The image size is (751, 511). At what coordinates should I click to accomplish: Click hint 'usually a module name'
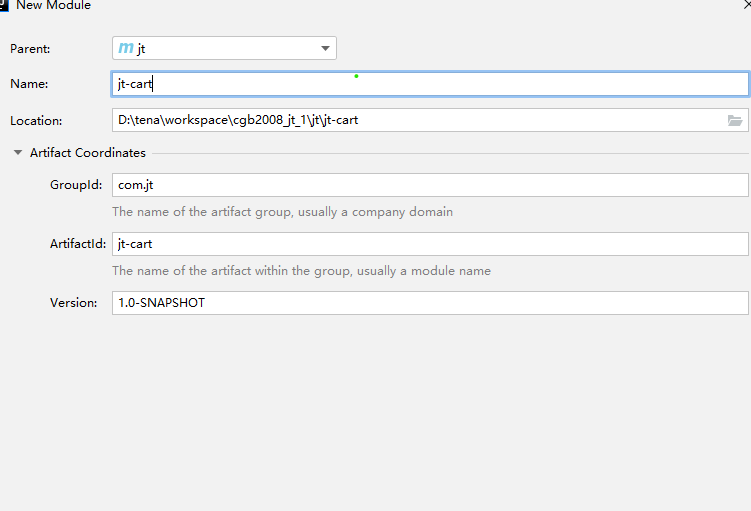(424, 271)
